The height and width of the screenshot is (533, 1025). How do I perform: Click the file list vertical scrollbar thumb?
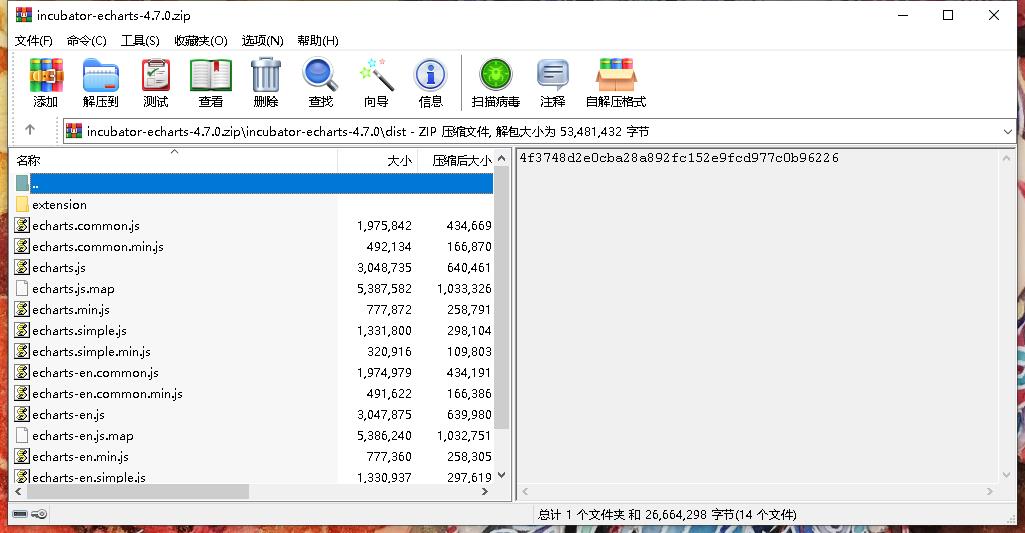(501, 298)
